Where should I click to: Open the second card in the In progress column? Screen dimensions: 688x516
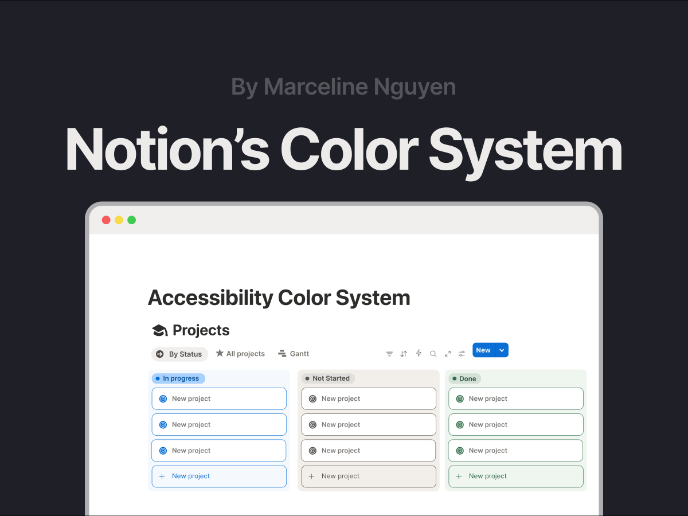(219, 425)
